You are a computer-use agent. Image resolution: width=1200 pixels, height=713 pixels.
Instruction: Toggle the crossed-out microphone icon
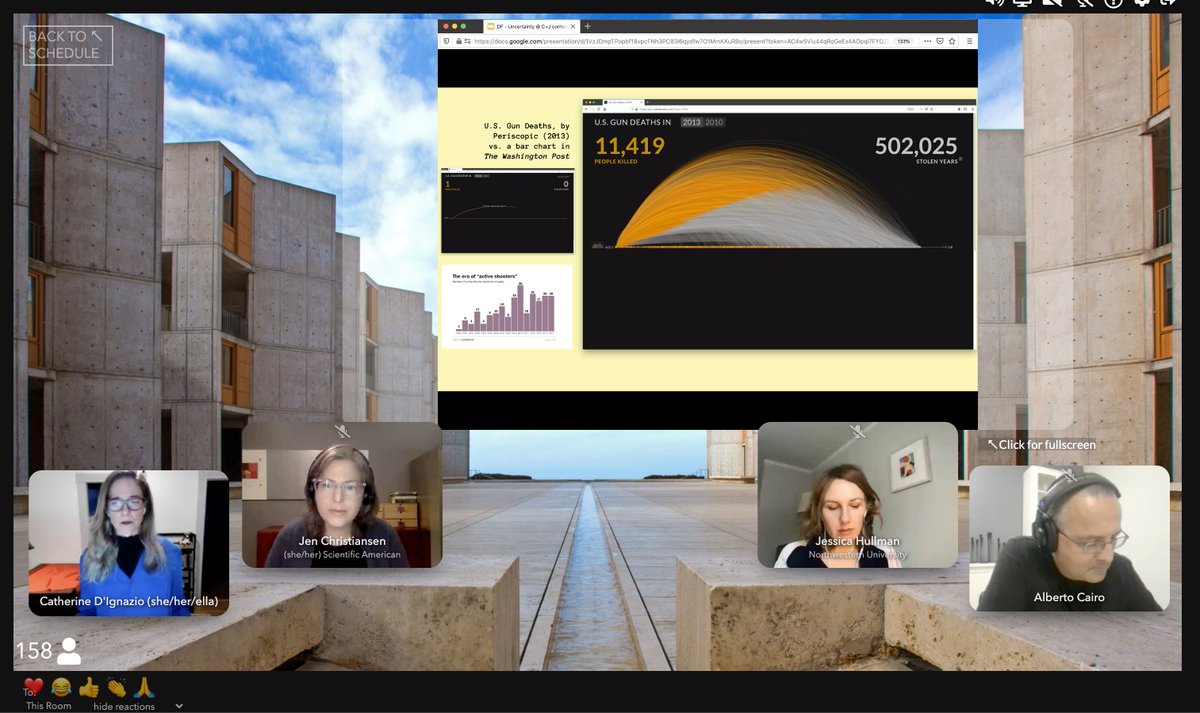[1084, 3]
